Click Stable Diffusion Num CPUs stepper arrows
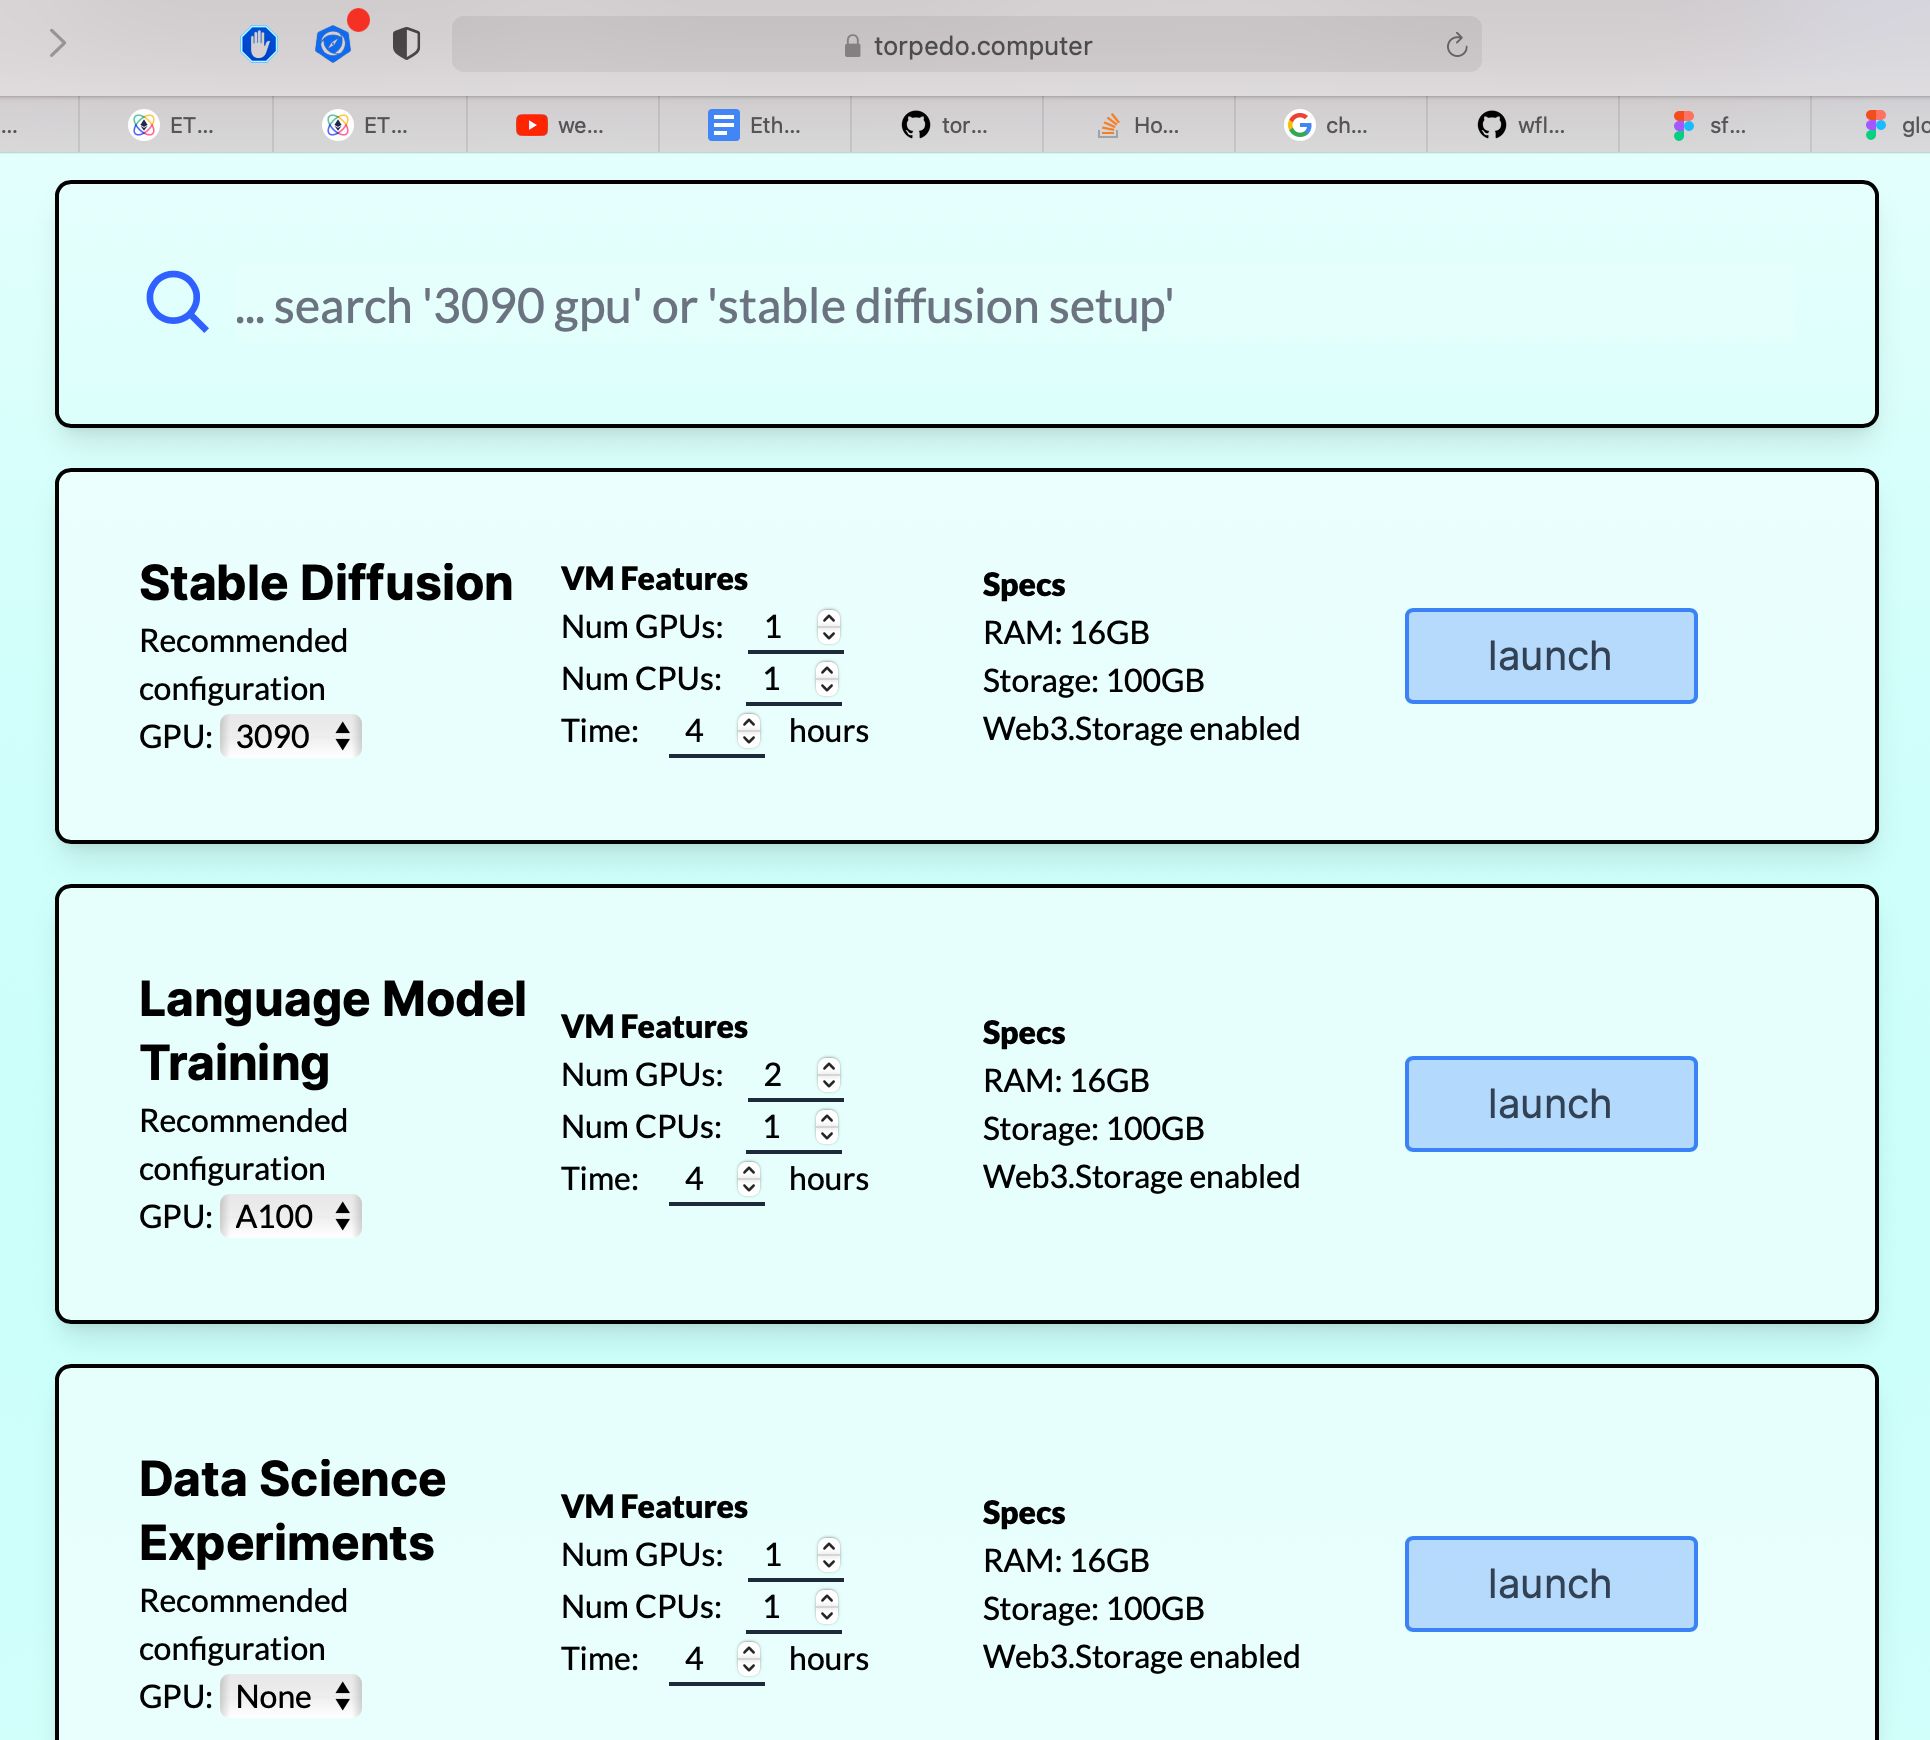This screenshot has height=1740, width=1930. [x=827, y=679]
